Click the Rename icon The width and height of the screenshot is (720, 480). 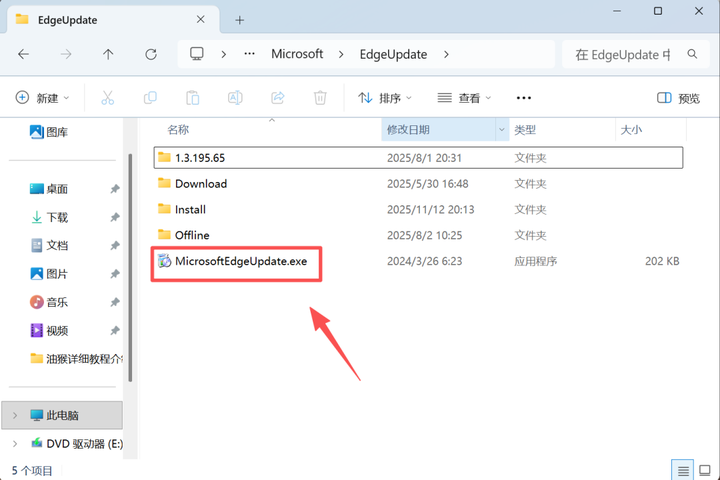[x=235, y=98]
